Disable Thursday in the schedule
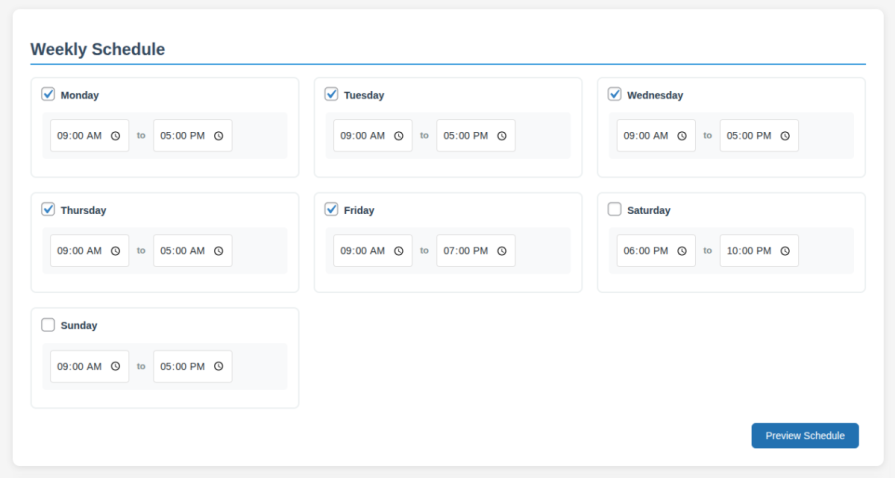The height and width of the screenshot is (478, 895). pyautogui.click(x=48, y=210)
